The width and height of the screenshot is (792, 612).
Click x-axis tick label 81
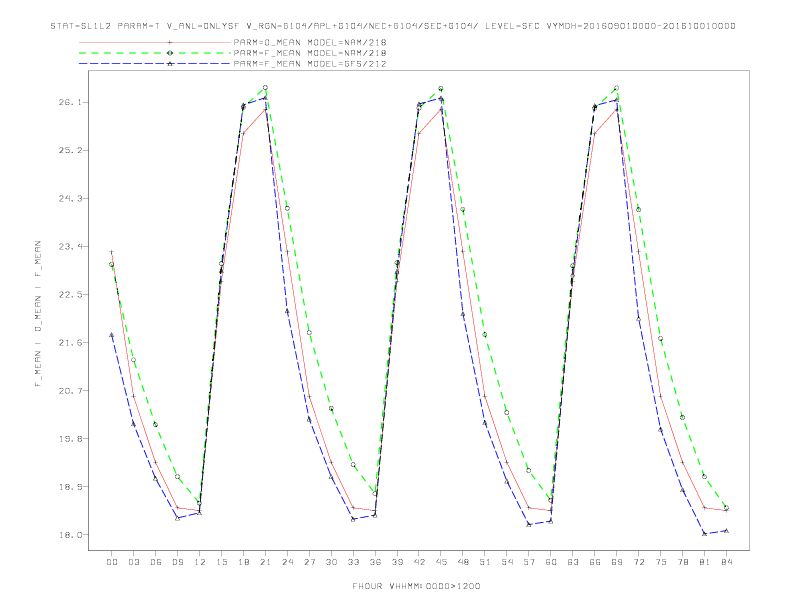[x=705, y=562]
